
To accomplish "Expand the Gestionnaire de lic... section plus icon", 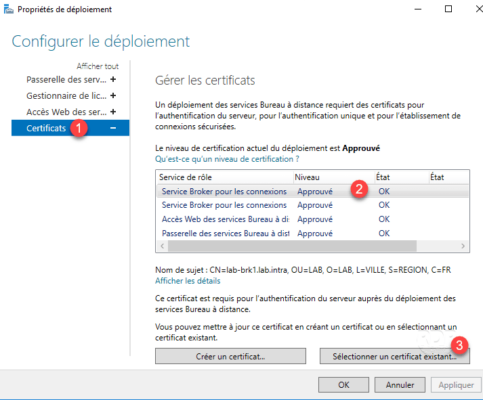I will 113,96.
